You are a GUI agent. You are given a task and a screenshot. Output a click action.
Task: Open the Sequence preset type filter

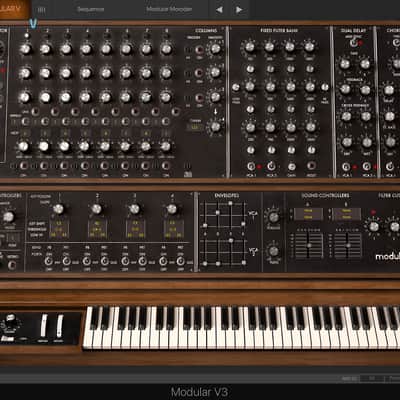(90, 10)
